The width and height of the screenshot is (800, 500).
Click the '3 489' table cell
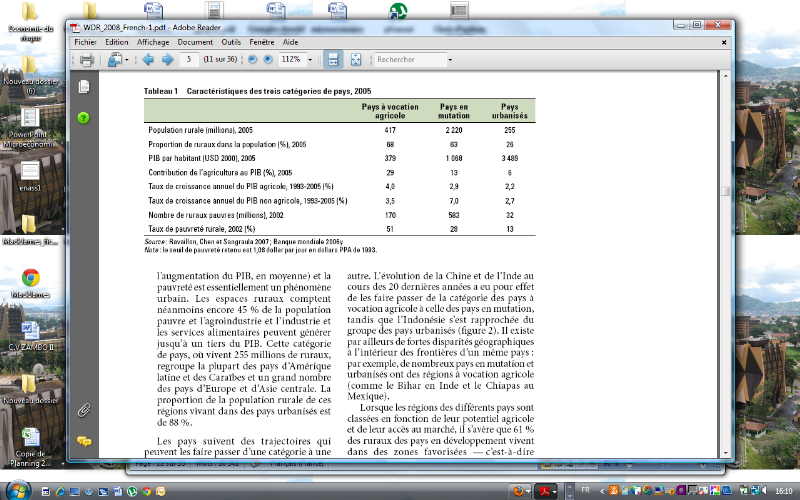[x=510, y=158]
